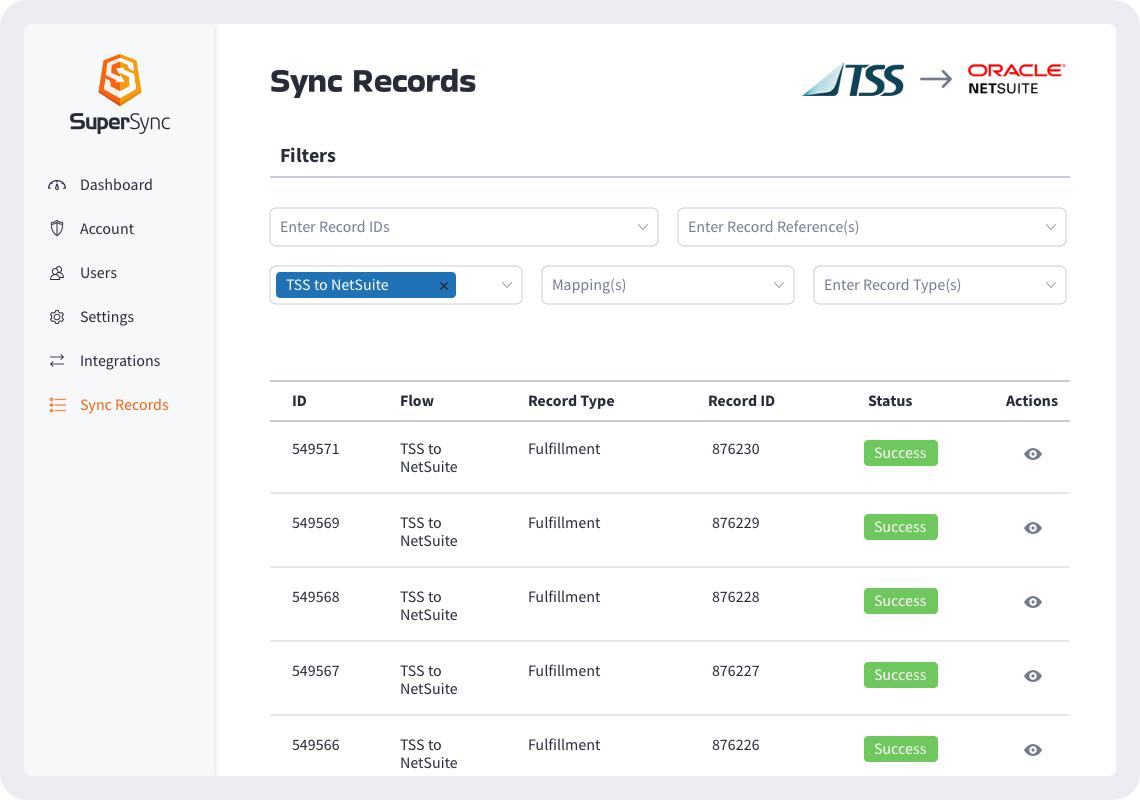View details of record 549571 with eye icon
Screen dimensions: 1140x800
click(x=1032, y=454)
